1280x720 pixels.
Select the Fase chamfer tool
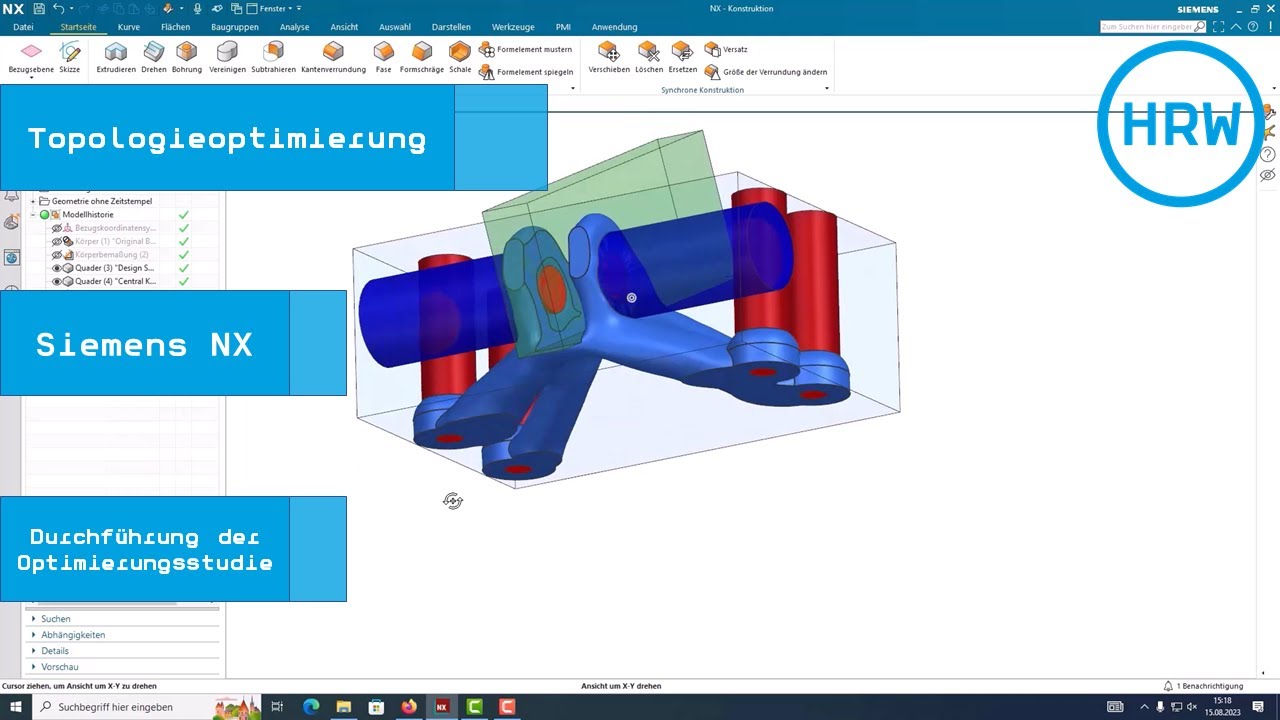click(383, 57)
